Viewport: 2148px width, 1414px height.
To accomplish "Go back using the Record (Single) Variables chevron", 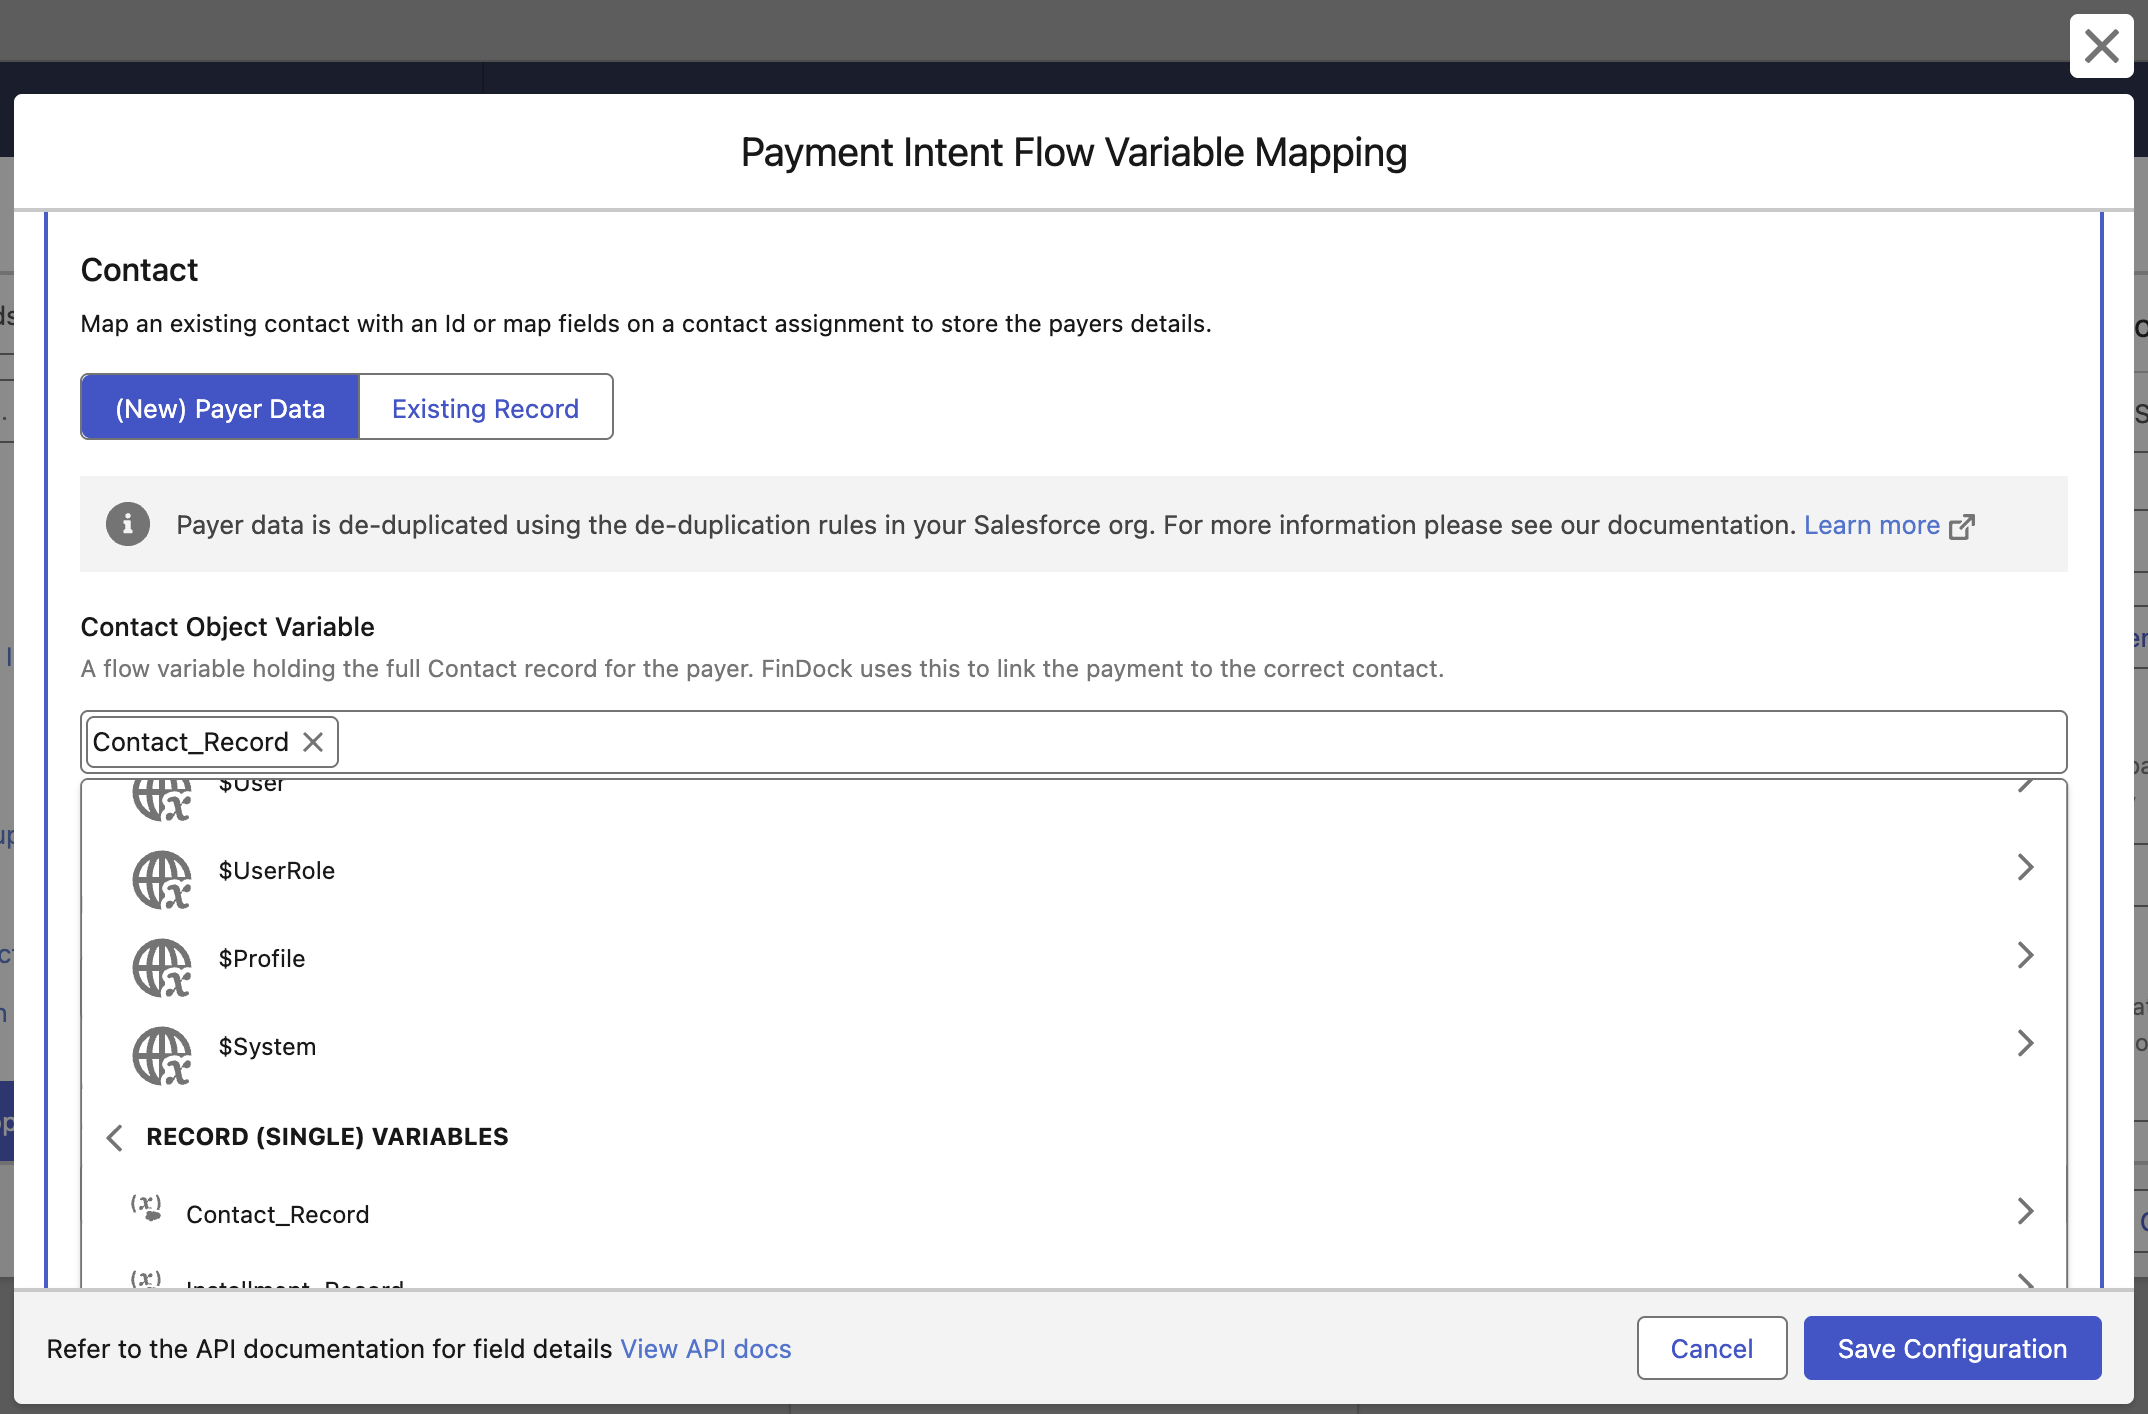I will click(115, 1138).
